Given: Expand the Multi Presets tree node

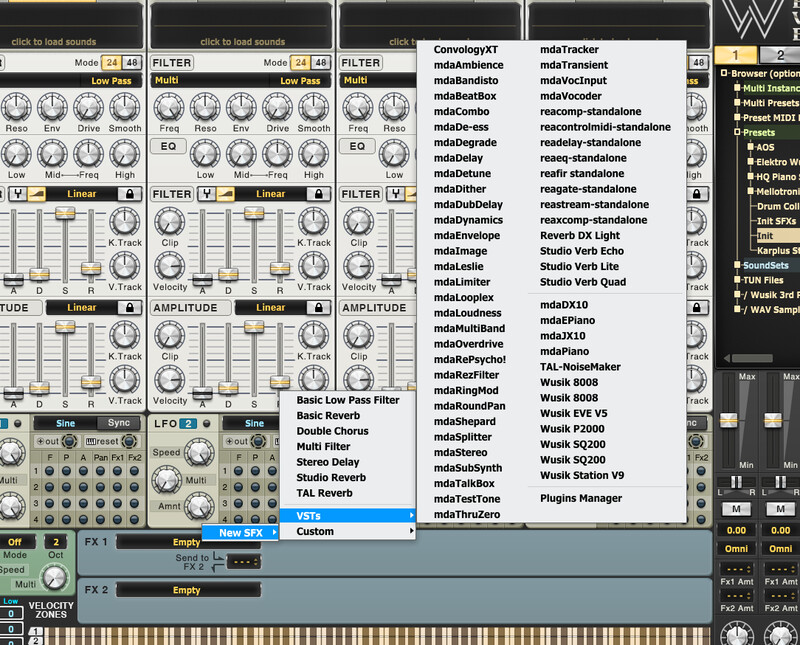Looking at the screenshot, I should 737,103.
